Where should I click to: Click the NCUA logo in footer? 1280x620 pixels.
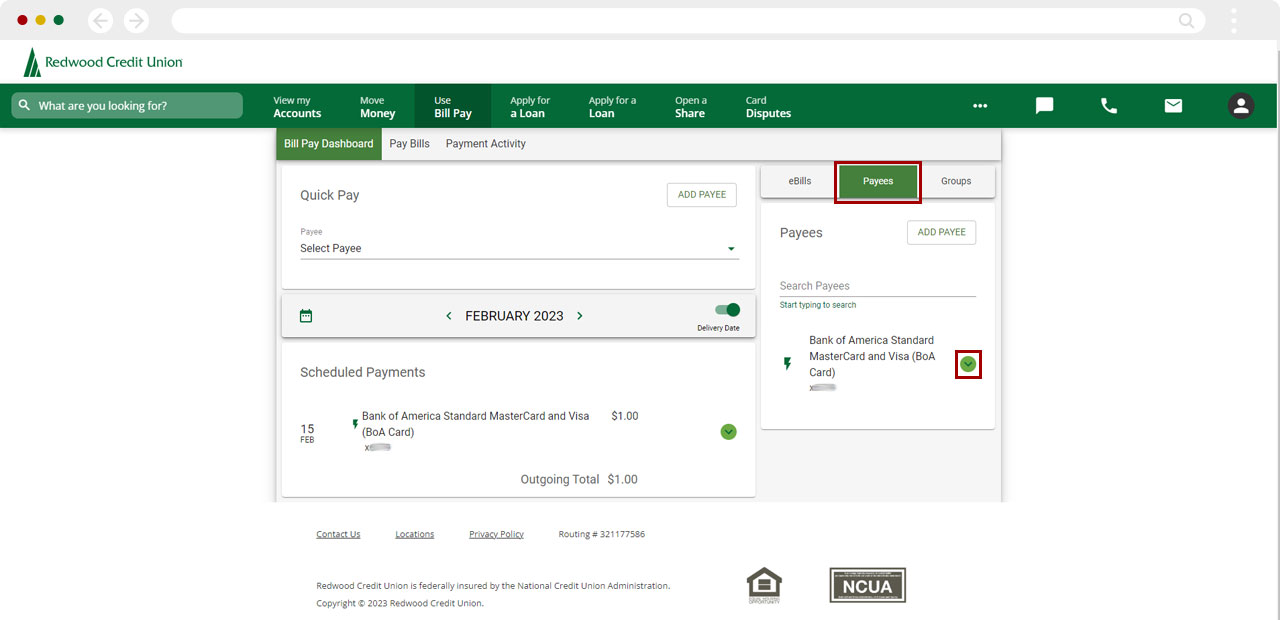pyautogui.click(x=867, y=586)
